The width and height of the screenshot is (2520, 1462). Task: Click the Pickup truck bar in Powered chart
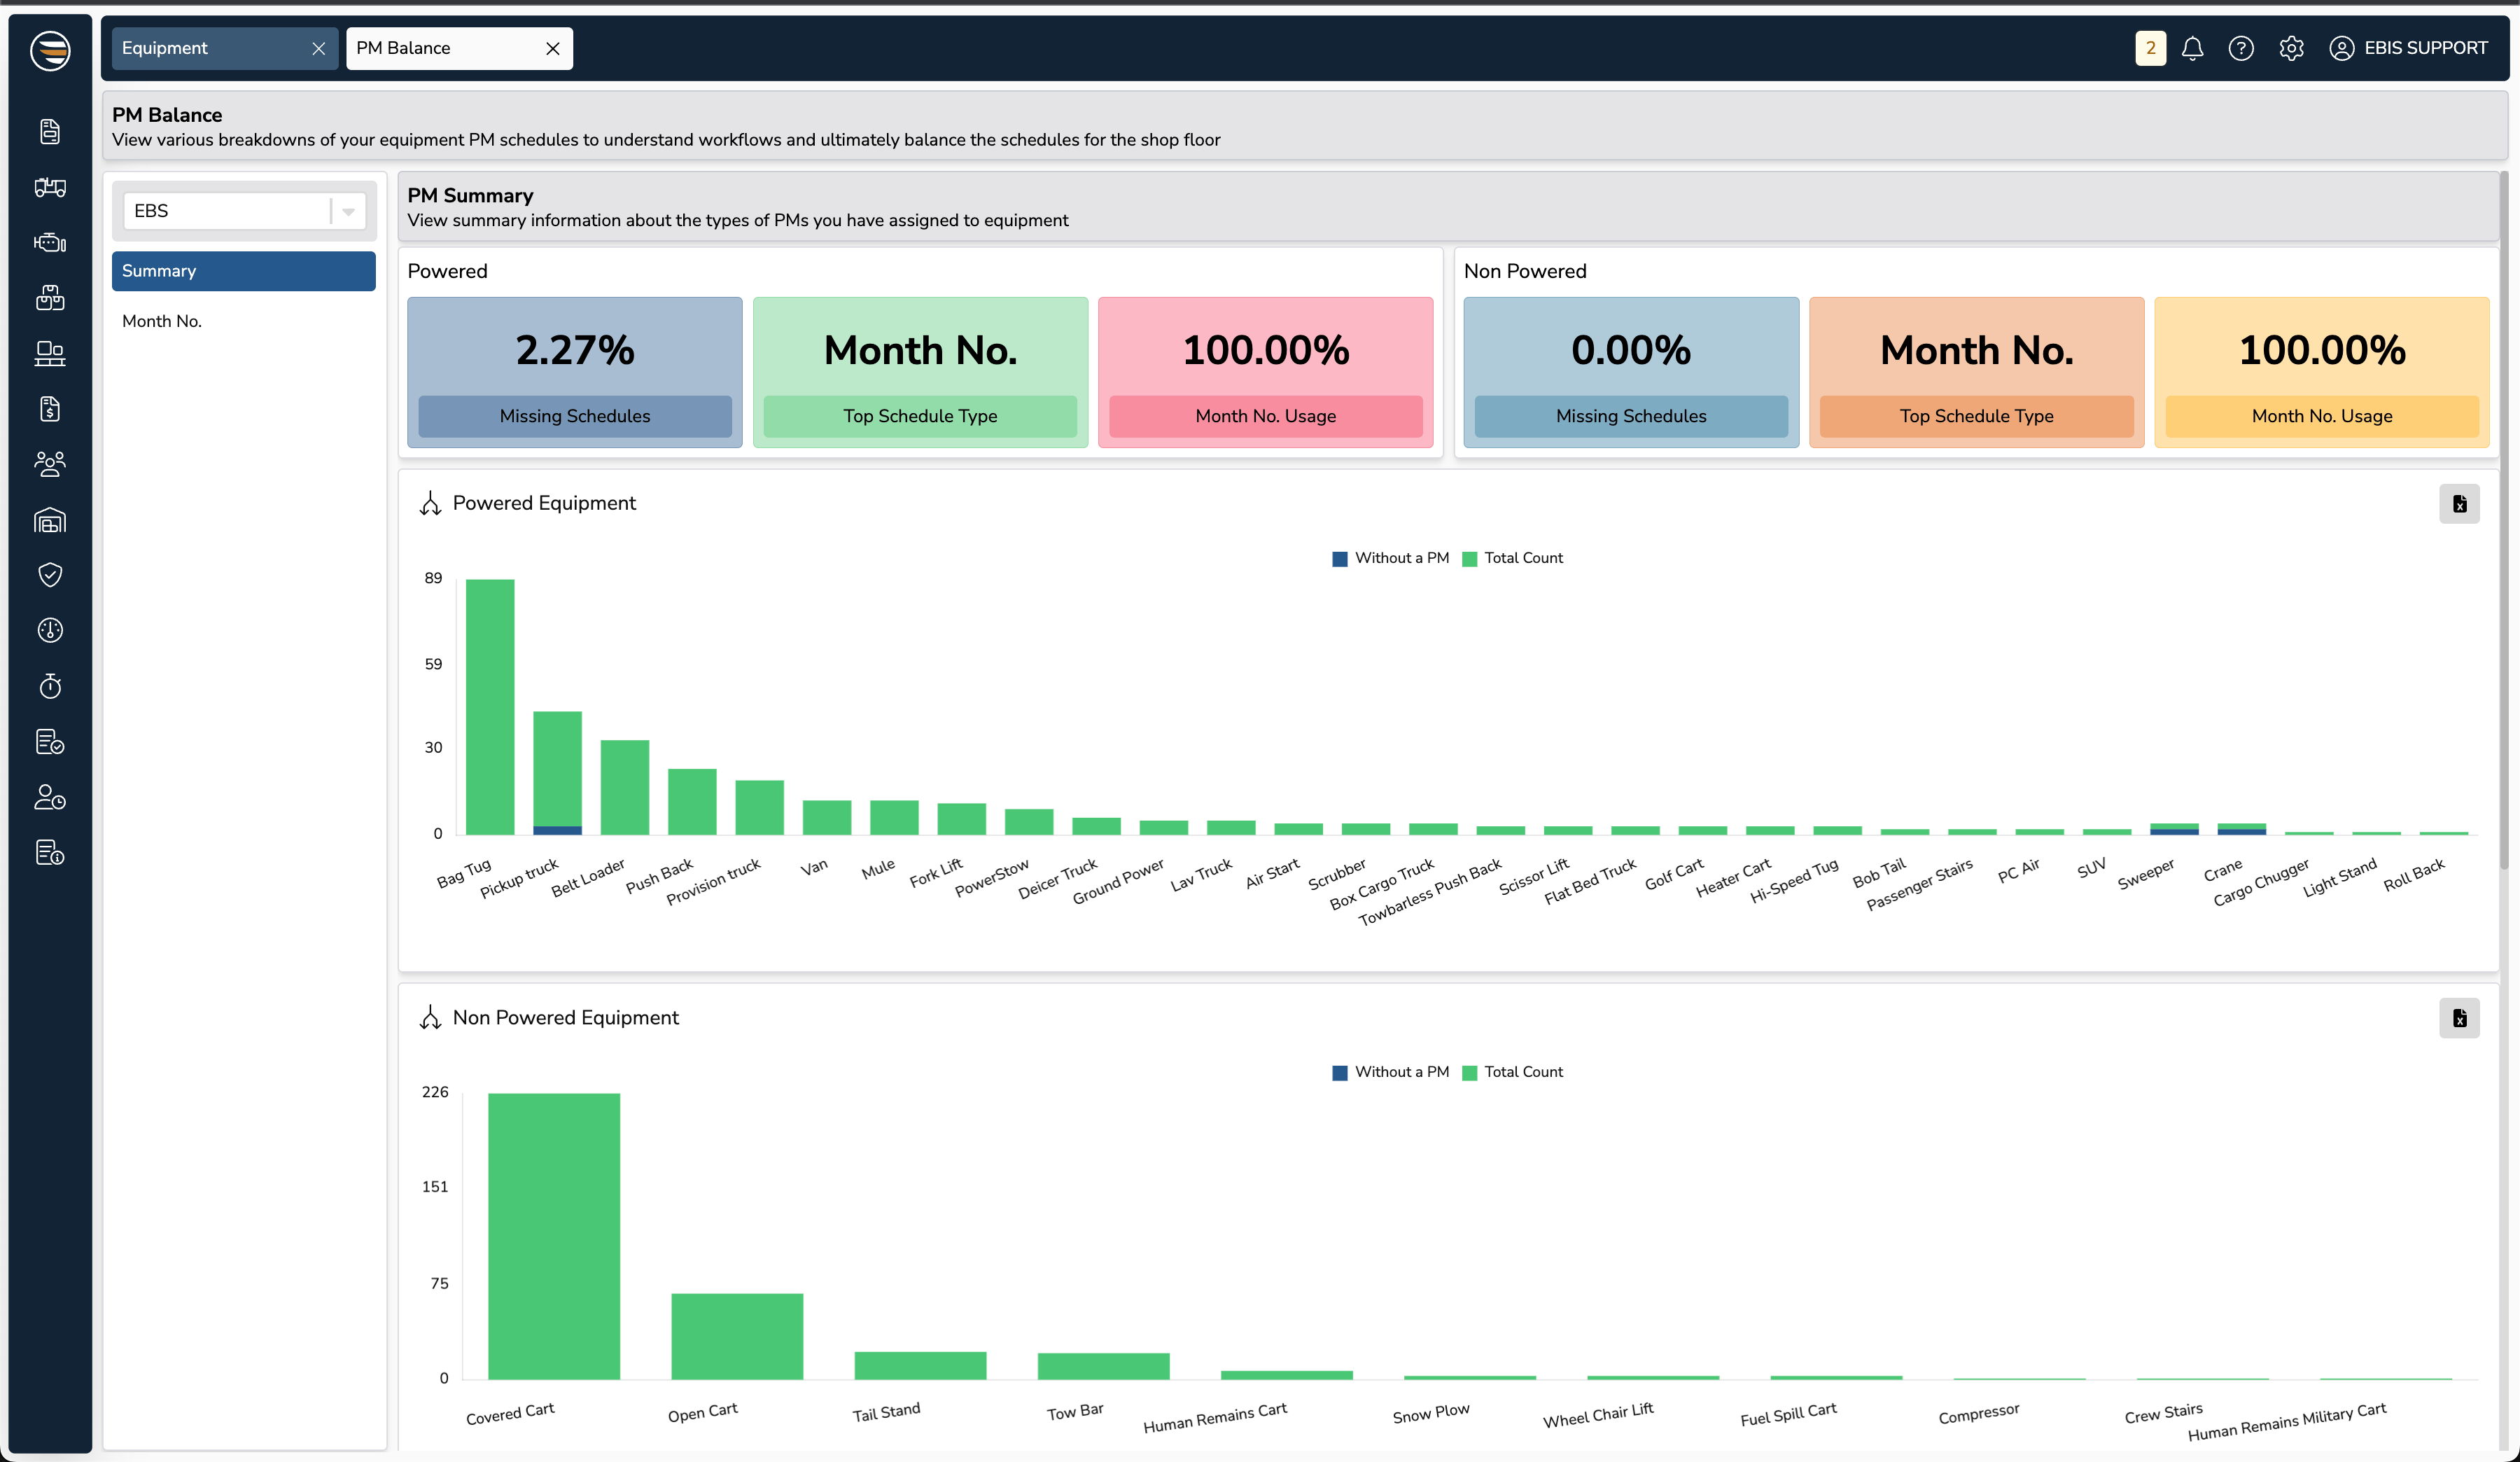557,772
